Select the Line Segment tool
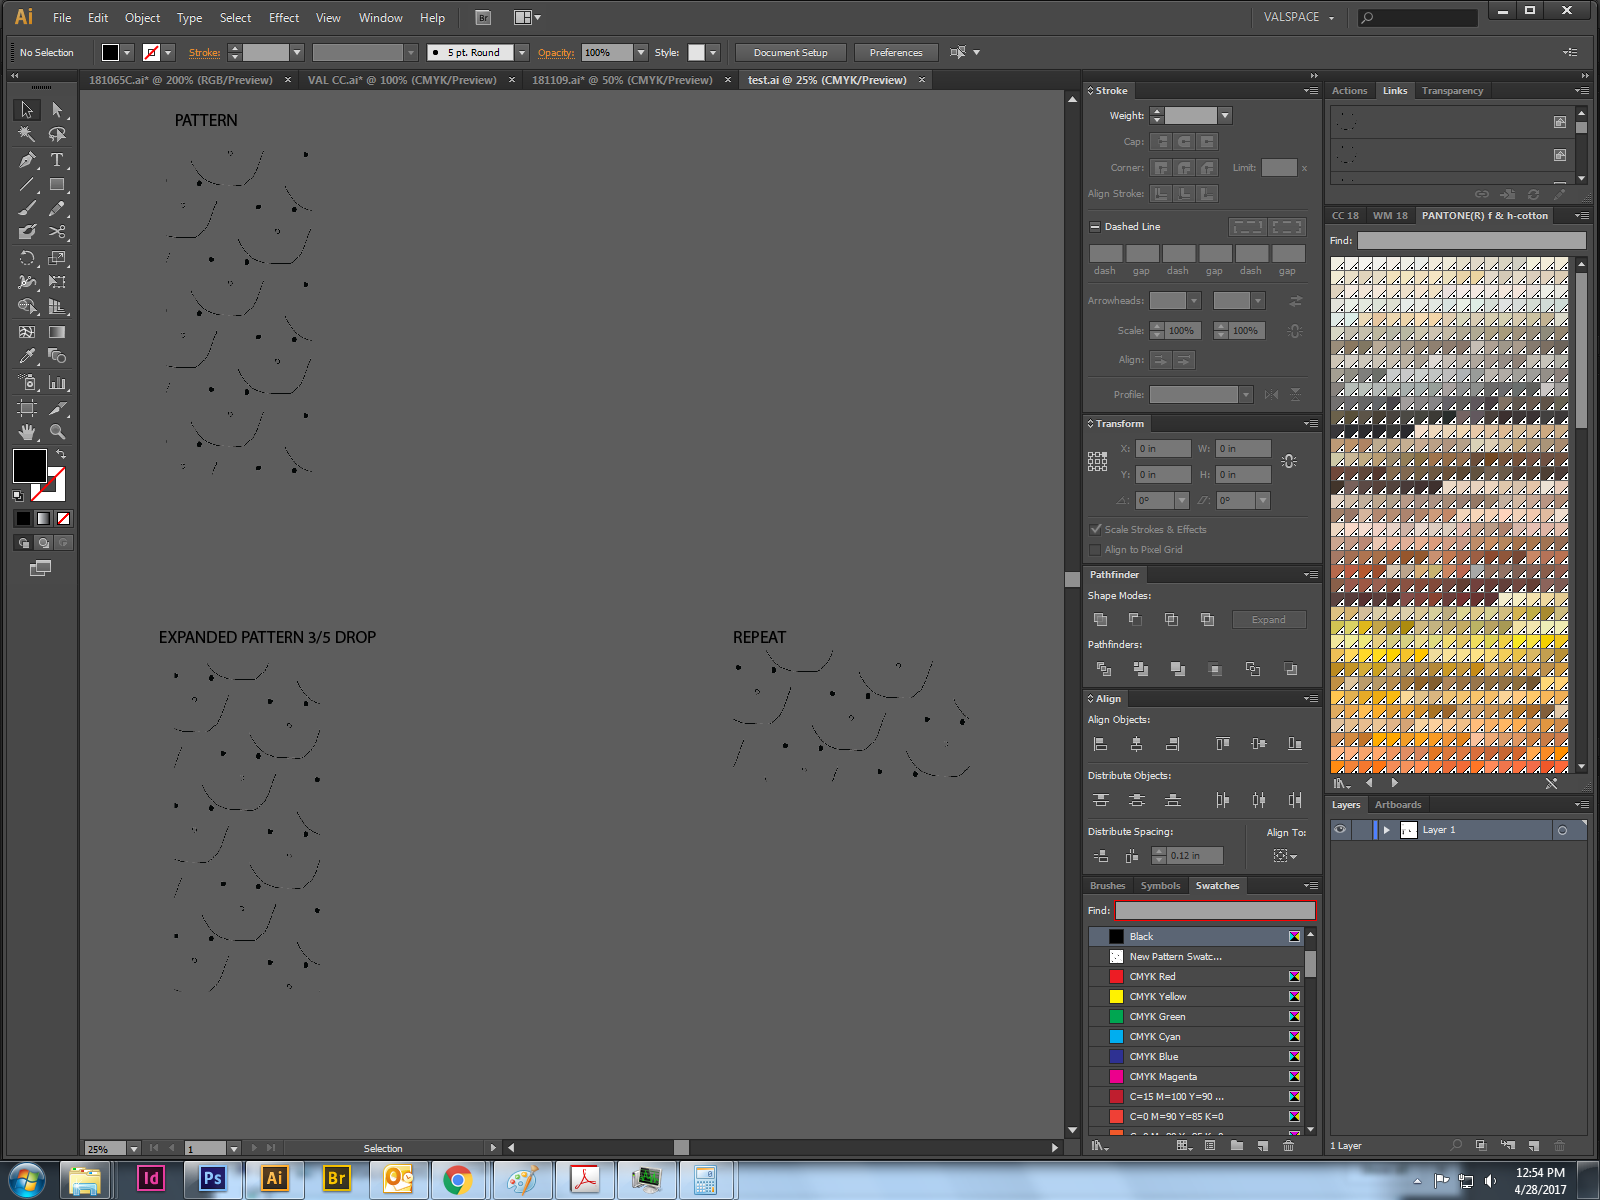1600x1200 pixels. pos(27,184)
